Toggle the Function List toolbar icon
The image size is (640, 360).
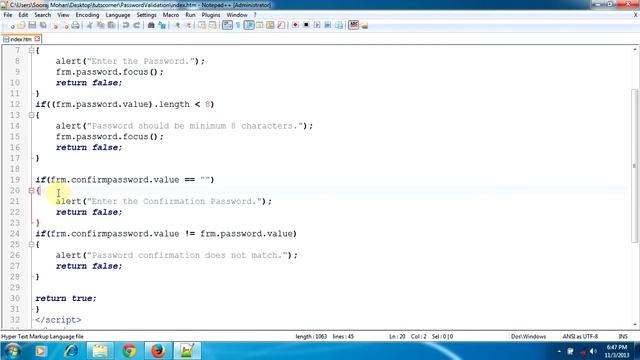tap(281, 25)
